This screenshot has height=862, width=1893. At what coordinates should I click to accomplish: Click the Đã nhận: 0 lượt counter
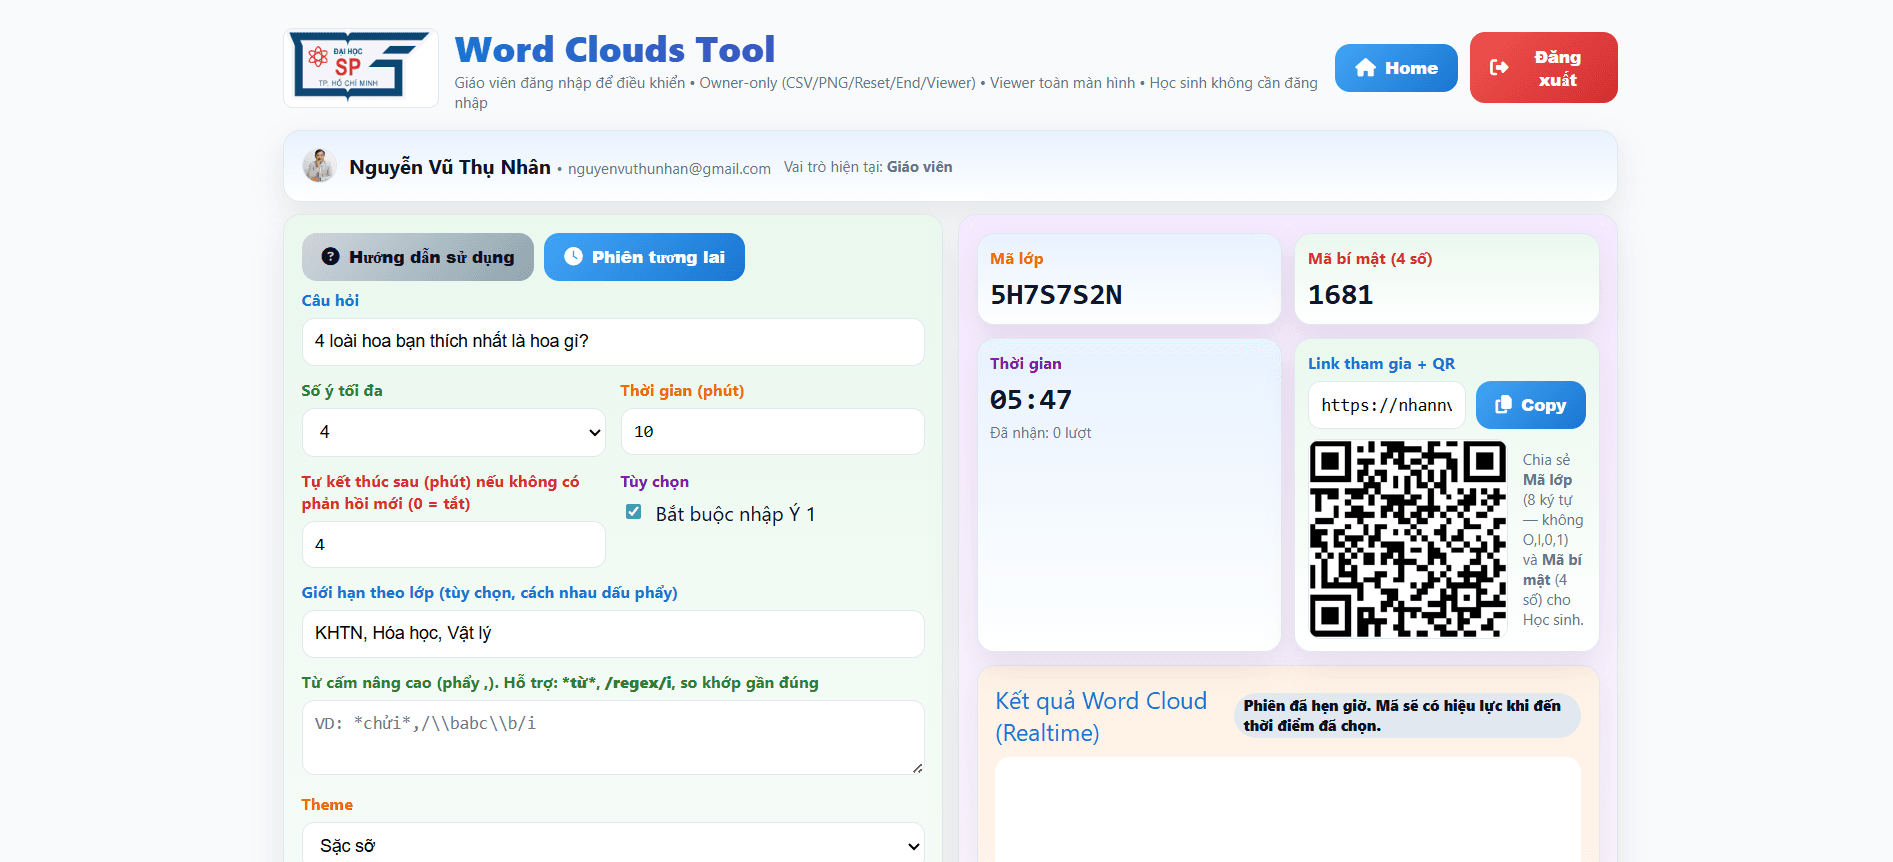pos(1040,433)
